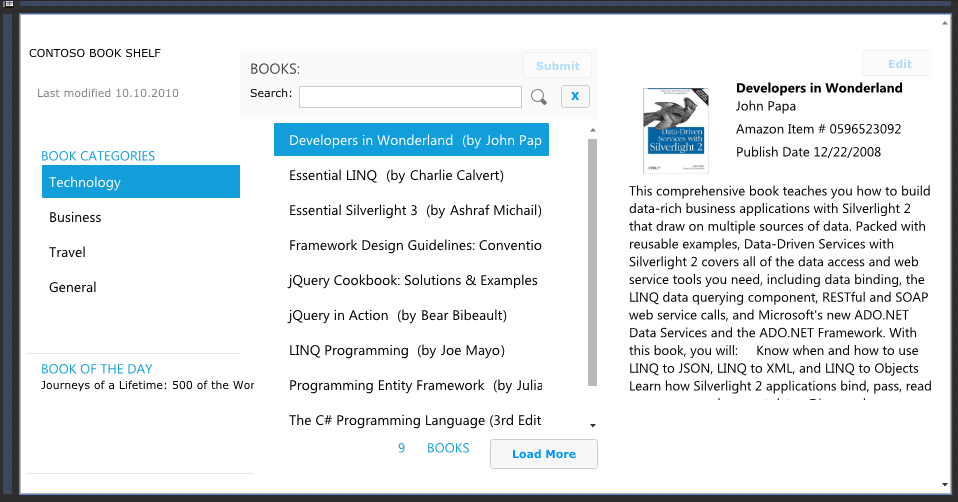Click the book list scrollbar thumb
958x502 pixels.
point(592,263)
